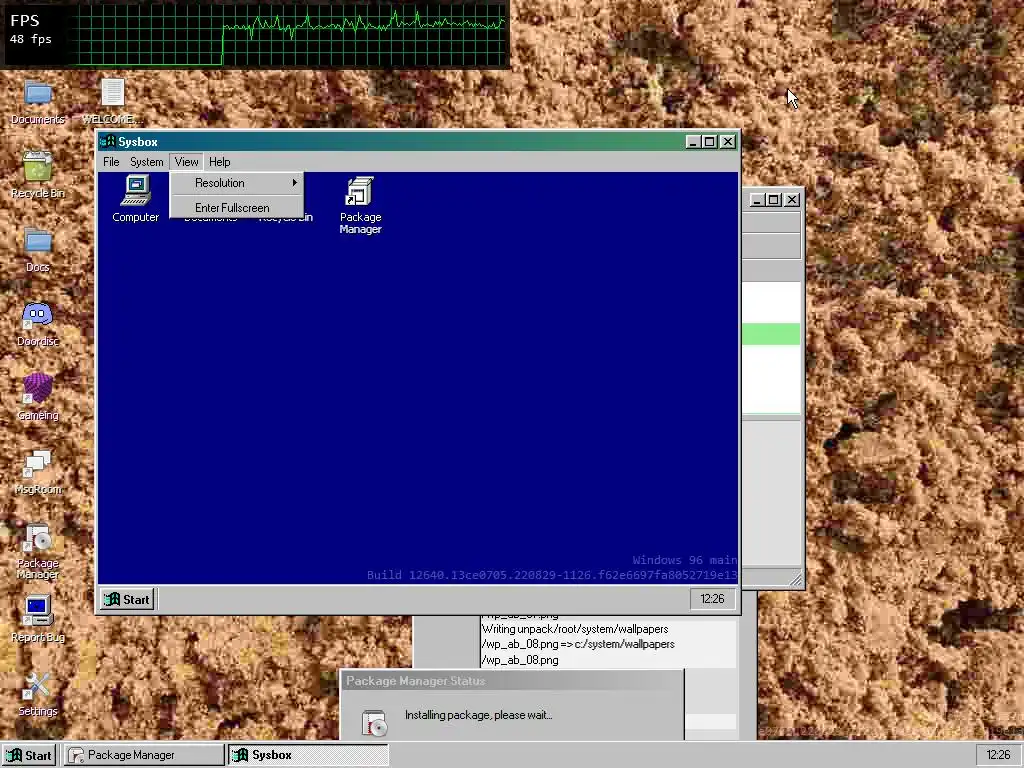The image size is (1024, 768).
Task: Open the File menu in Sysbox
Action: click(111, 162)
